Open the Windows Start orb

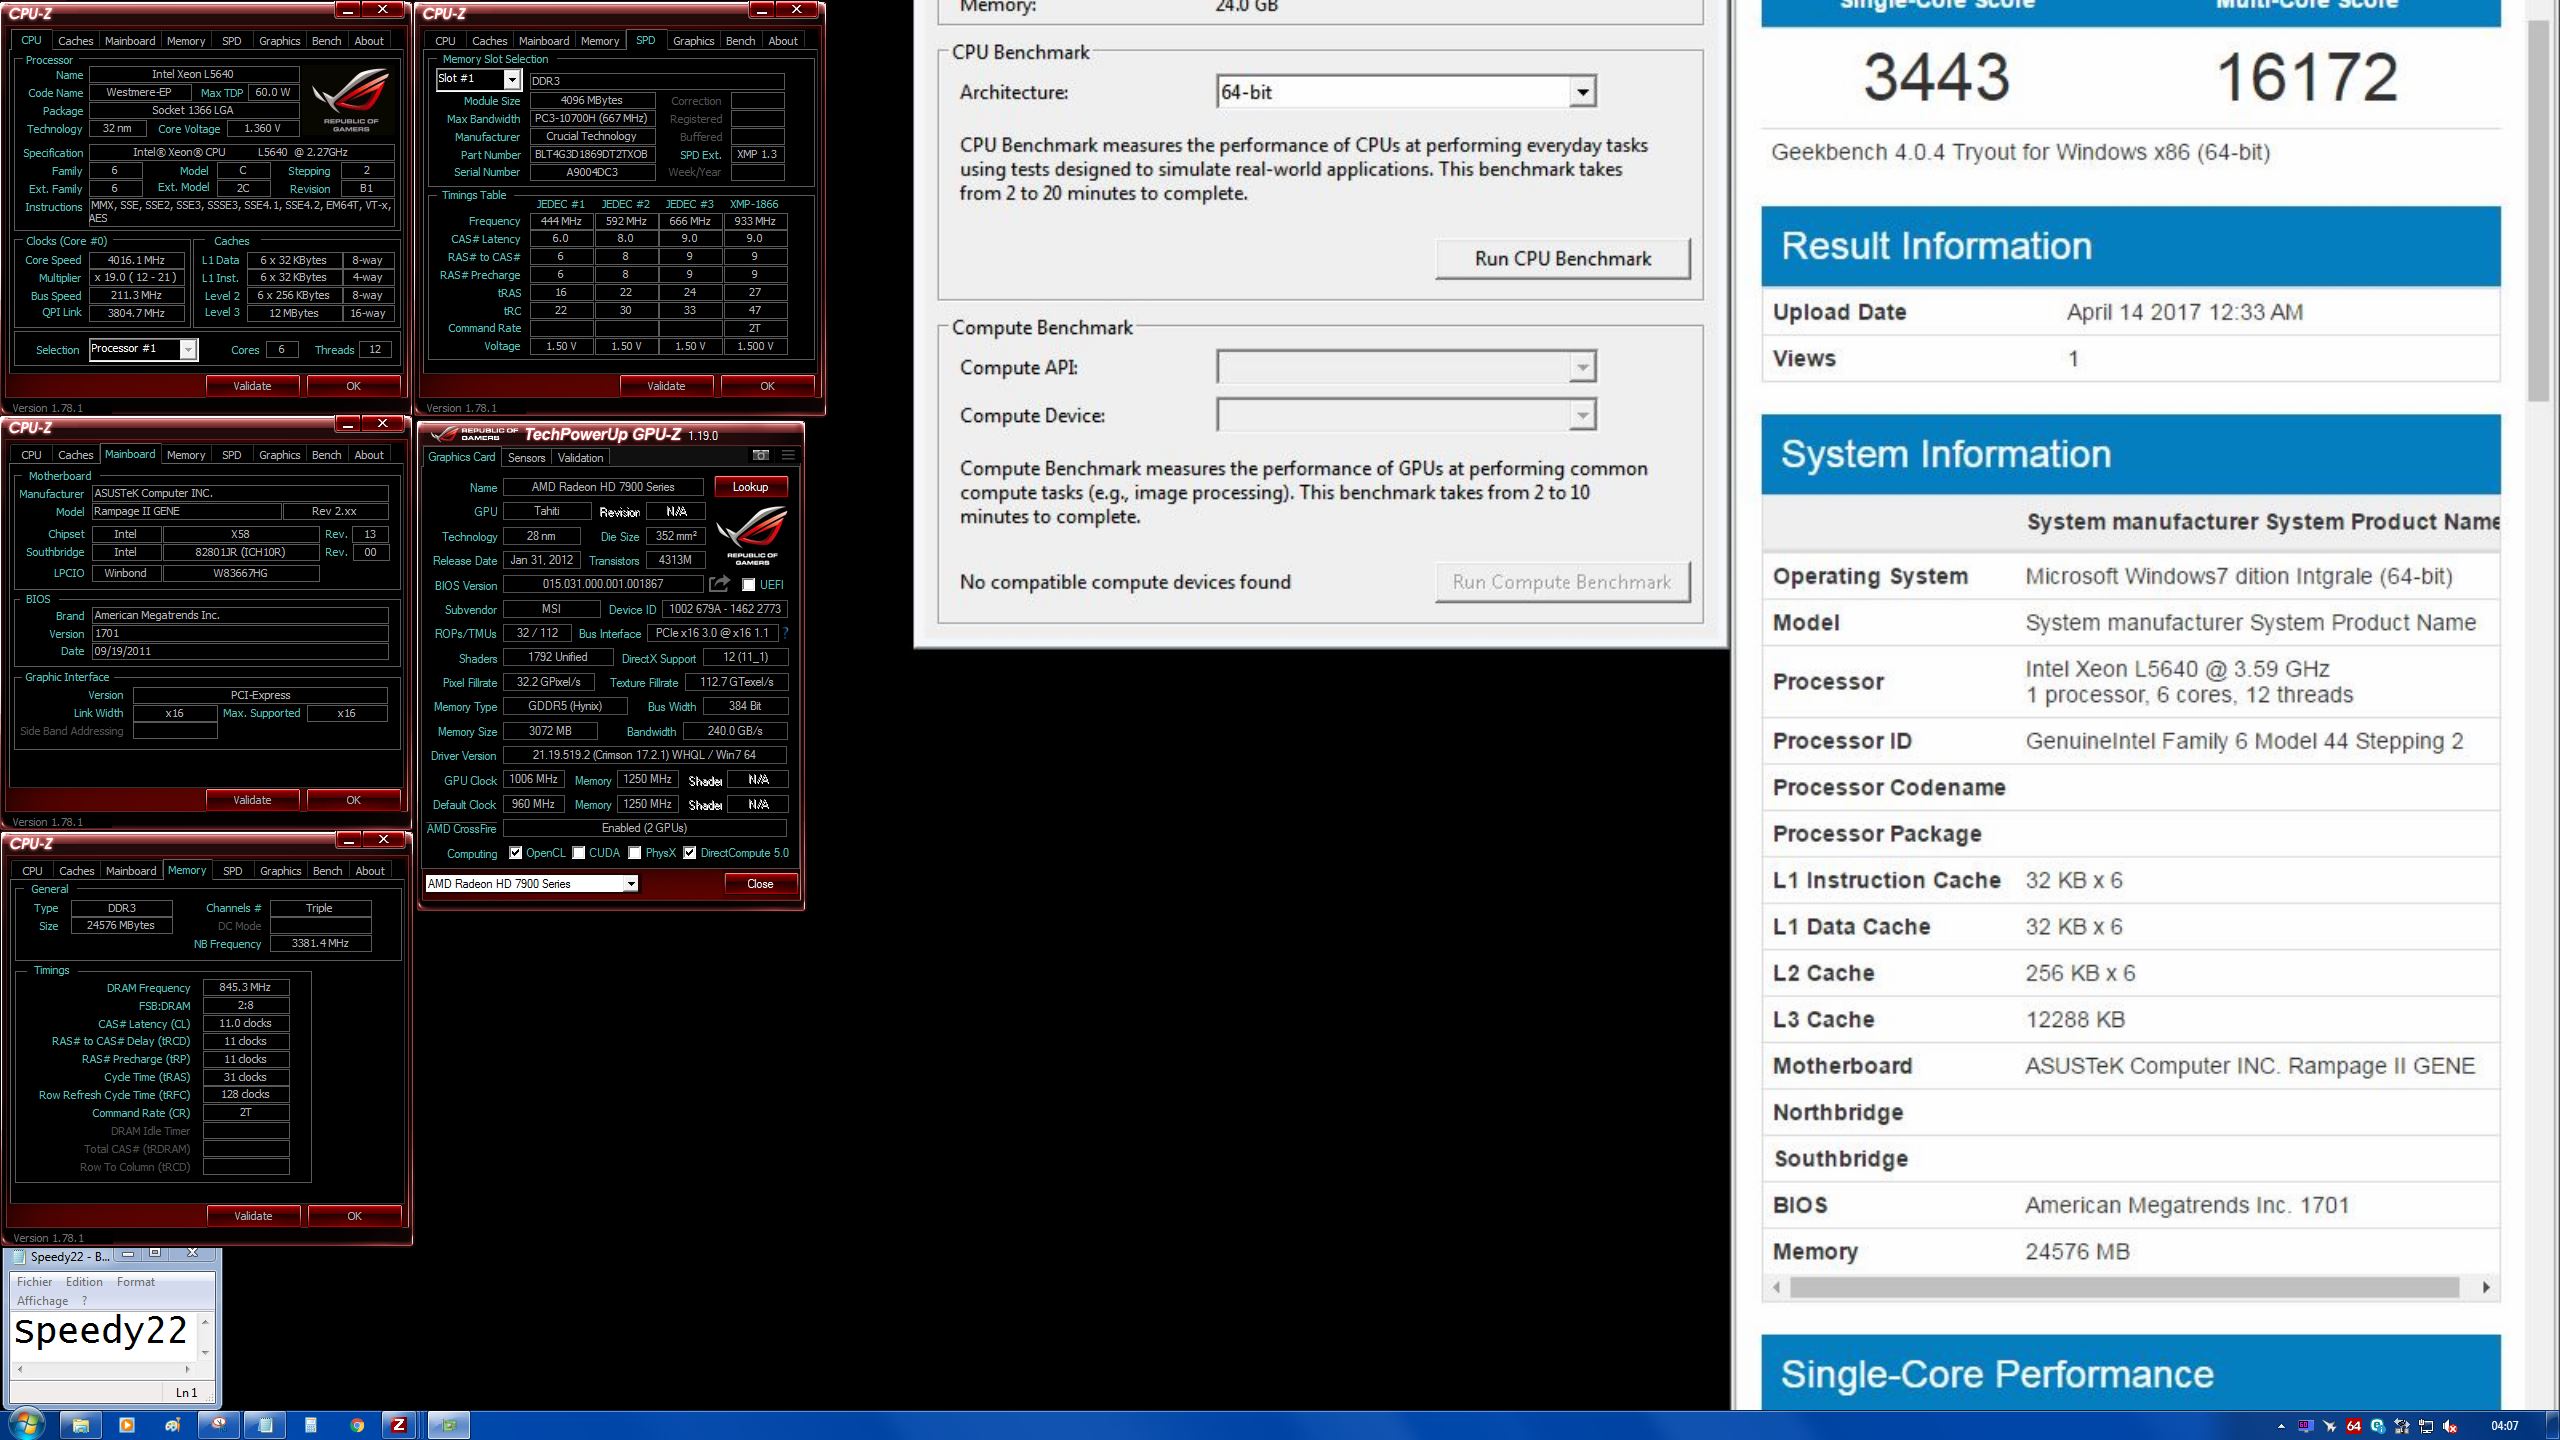(x=27, y=1425)
